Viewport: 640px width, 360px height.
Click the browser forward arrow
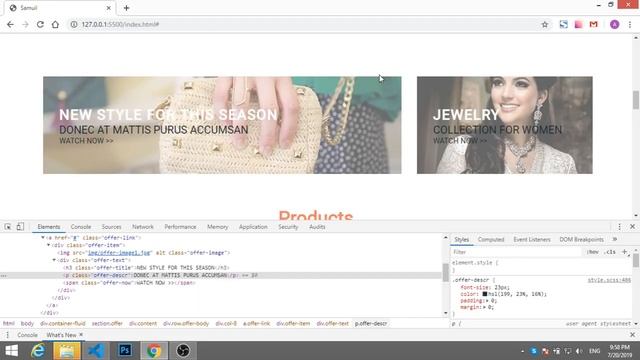click(25, 24)
